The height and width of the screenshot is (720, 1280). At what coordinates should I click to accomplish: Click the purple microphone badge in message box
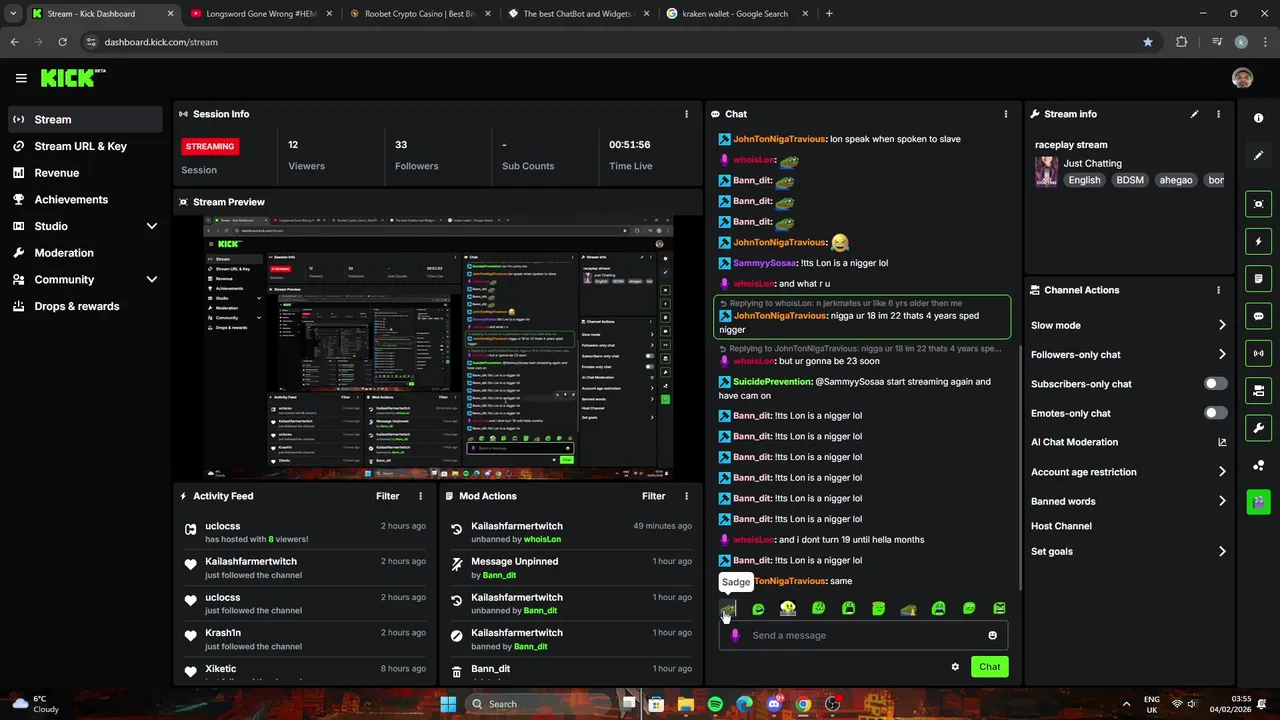click(x=735, y=635)
